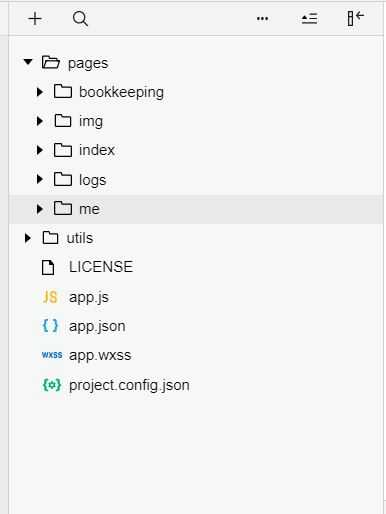
Task: Open the three-dots more options menu
Action: point(262,19)
